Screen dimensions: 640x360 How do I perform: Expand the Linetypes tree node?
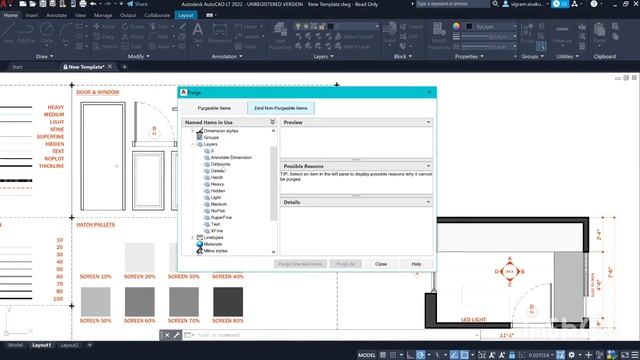coord(193,237)
